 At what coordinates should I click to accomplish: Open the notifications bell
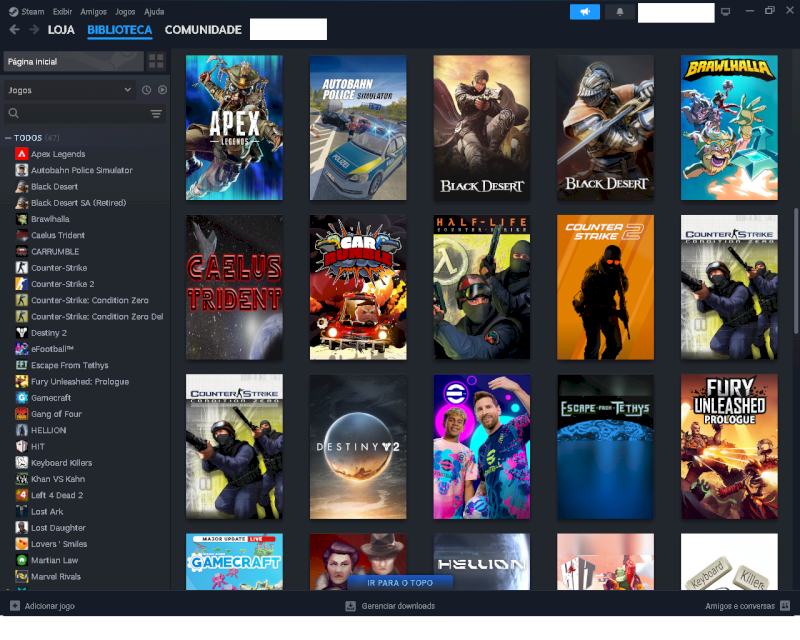(619, 12)
